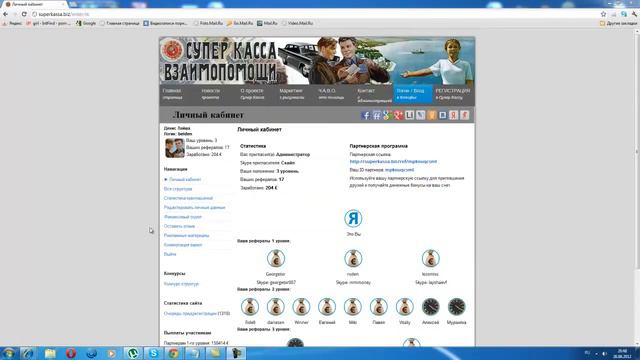Image resolution: width=640 pixels, height=360 pixels.
Task: Click the large blue 'Я' icon (Это Вы)
Action: pos(353,218)
